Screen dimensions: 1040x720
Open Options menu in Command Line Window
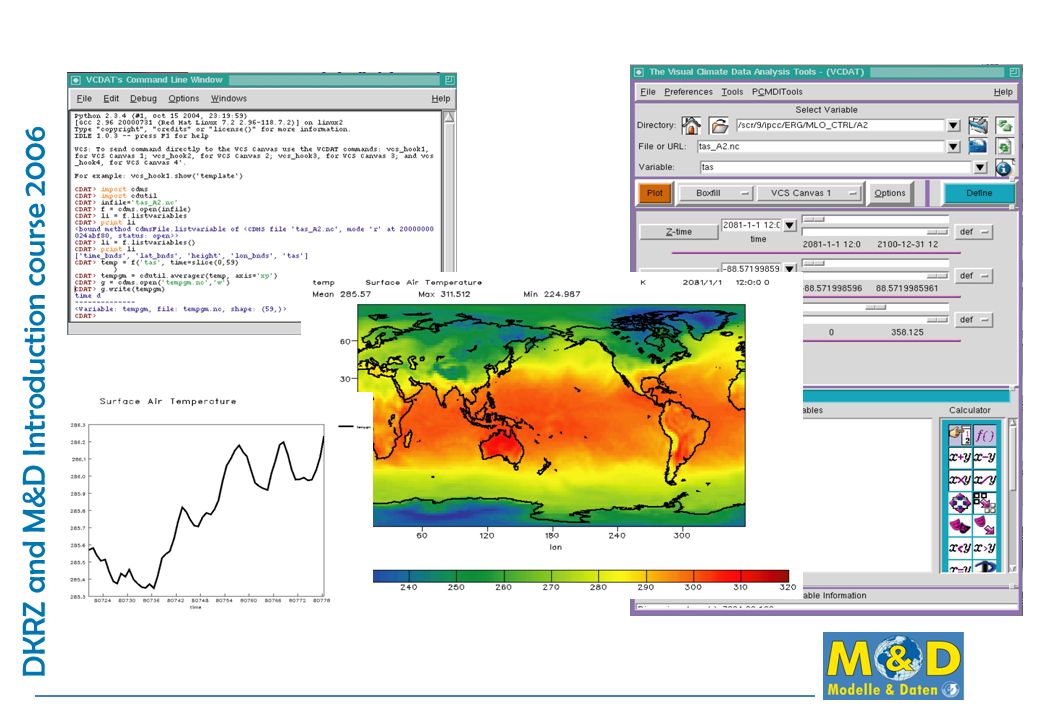point(184,98)
